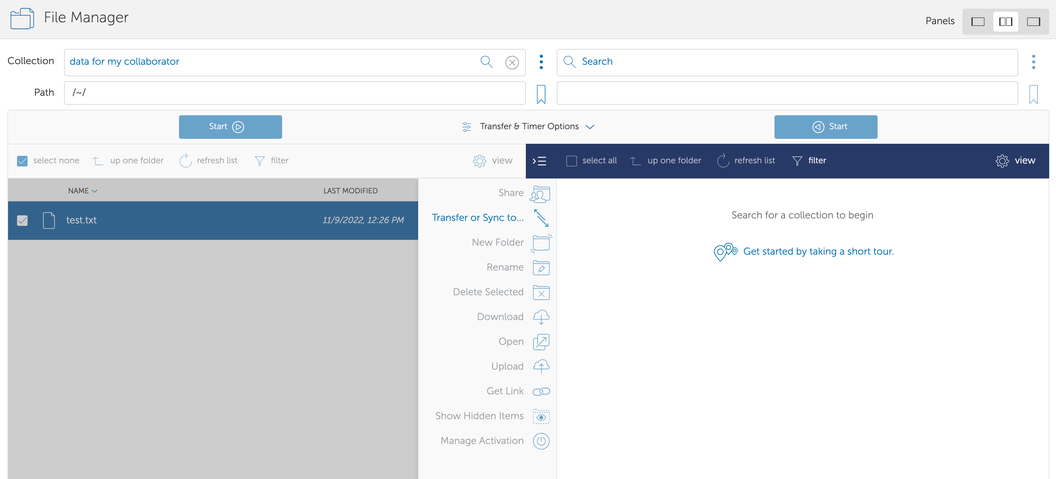
Task: Select the single panel layout icon
Action: click(x=978, y=22)
